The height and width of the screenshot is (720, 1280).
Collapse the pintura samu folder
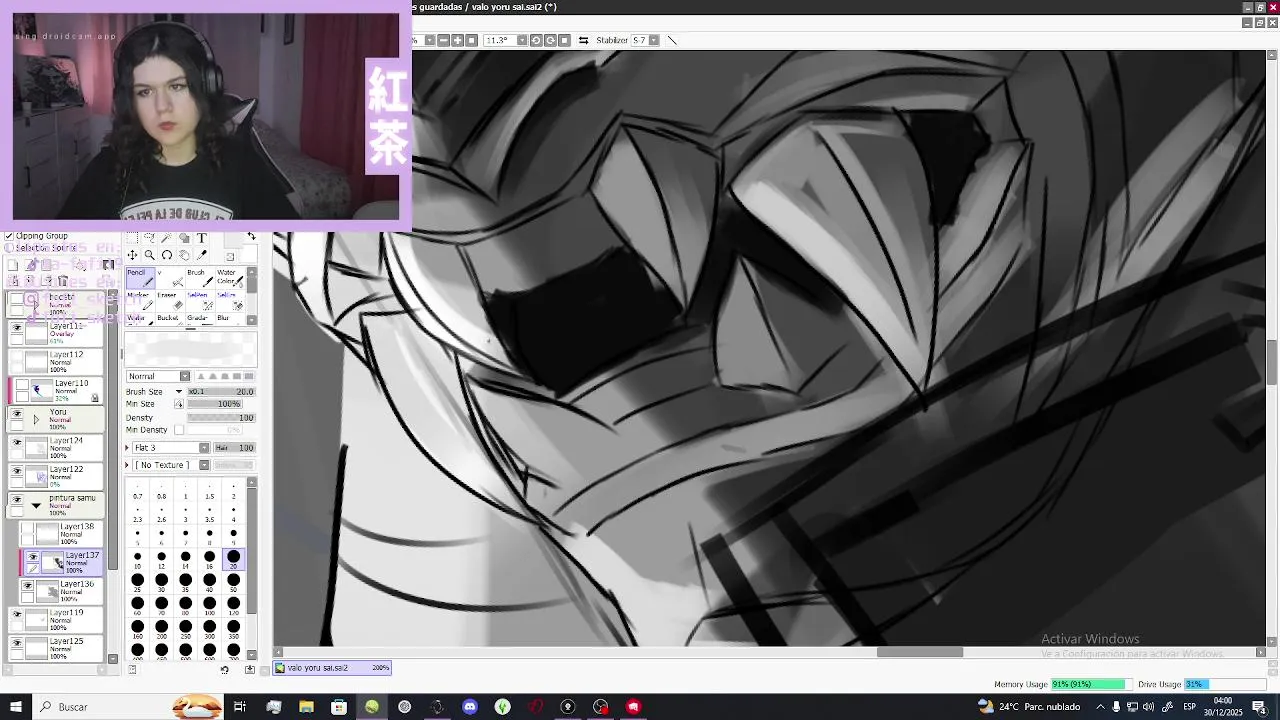coord(36,506)
